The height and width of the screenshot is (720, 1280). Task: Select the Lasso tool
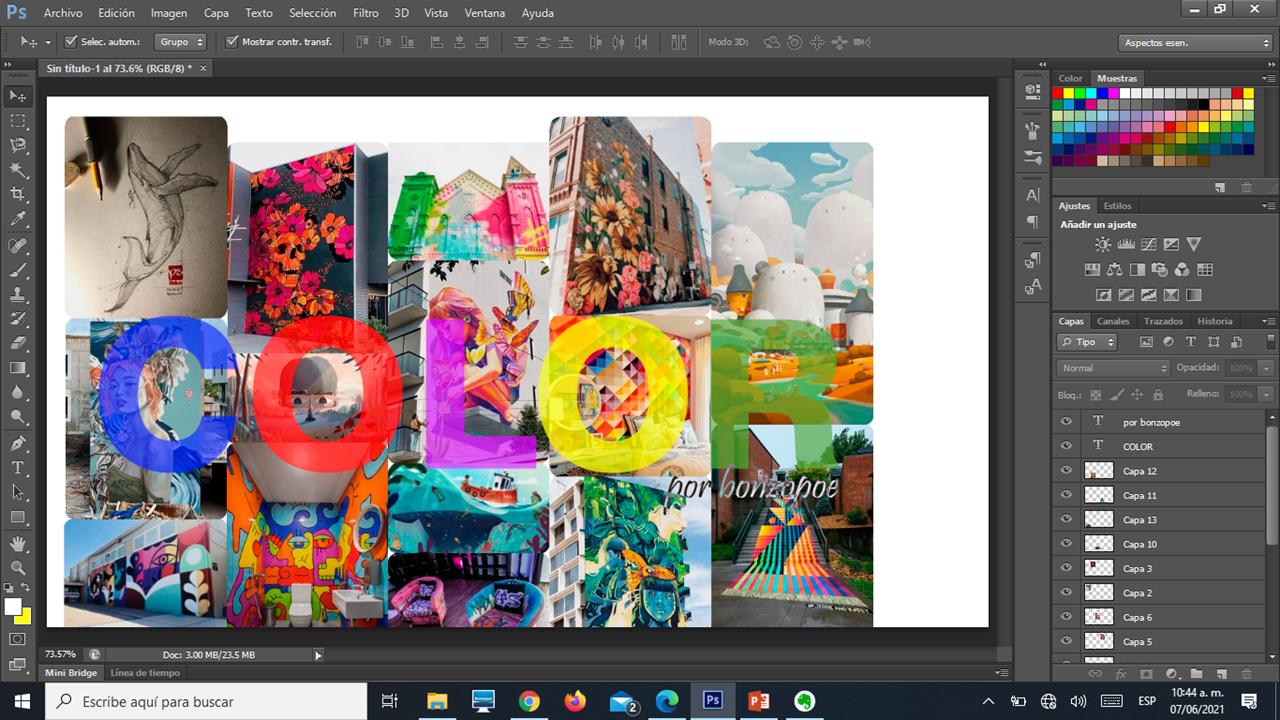[18, 145]
